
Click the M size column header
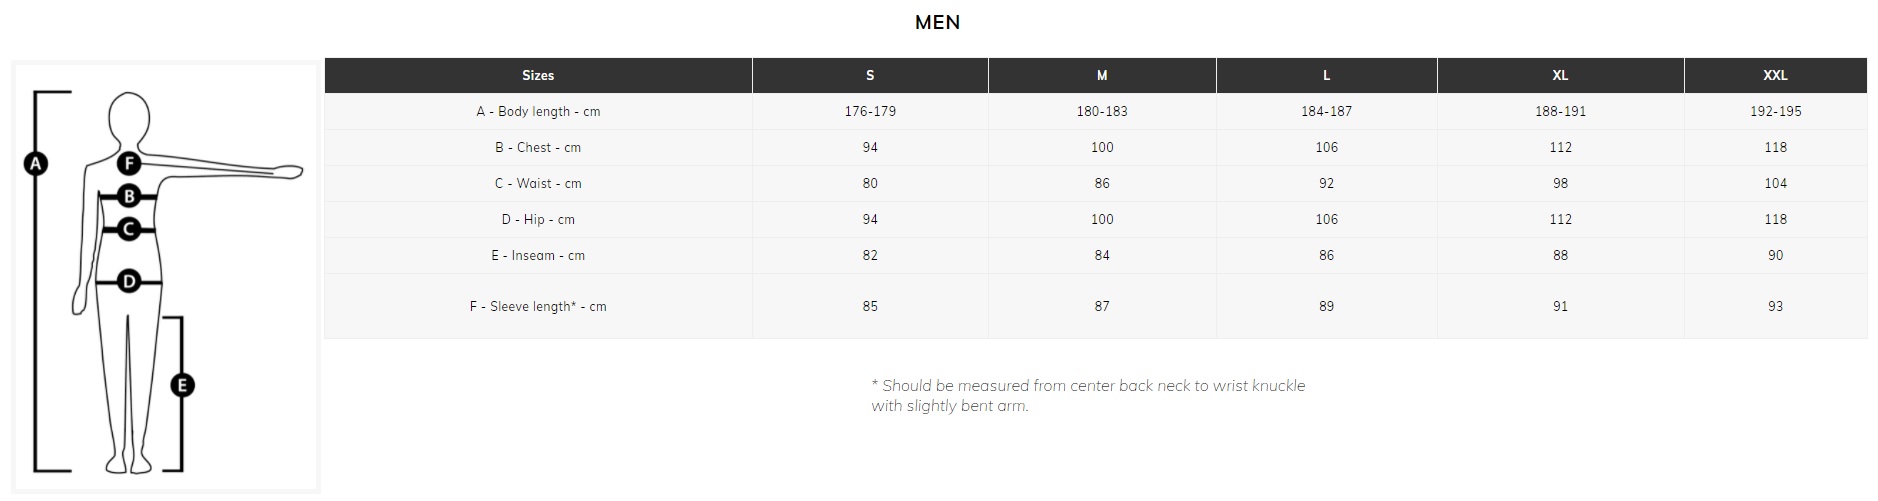[1102, 75]
